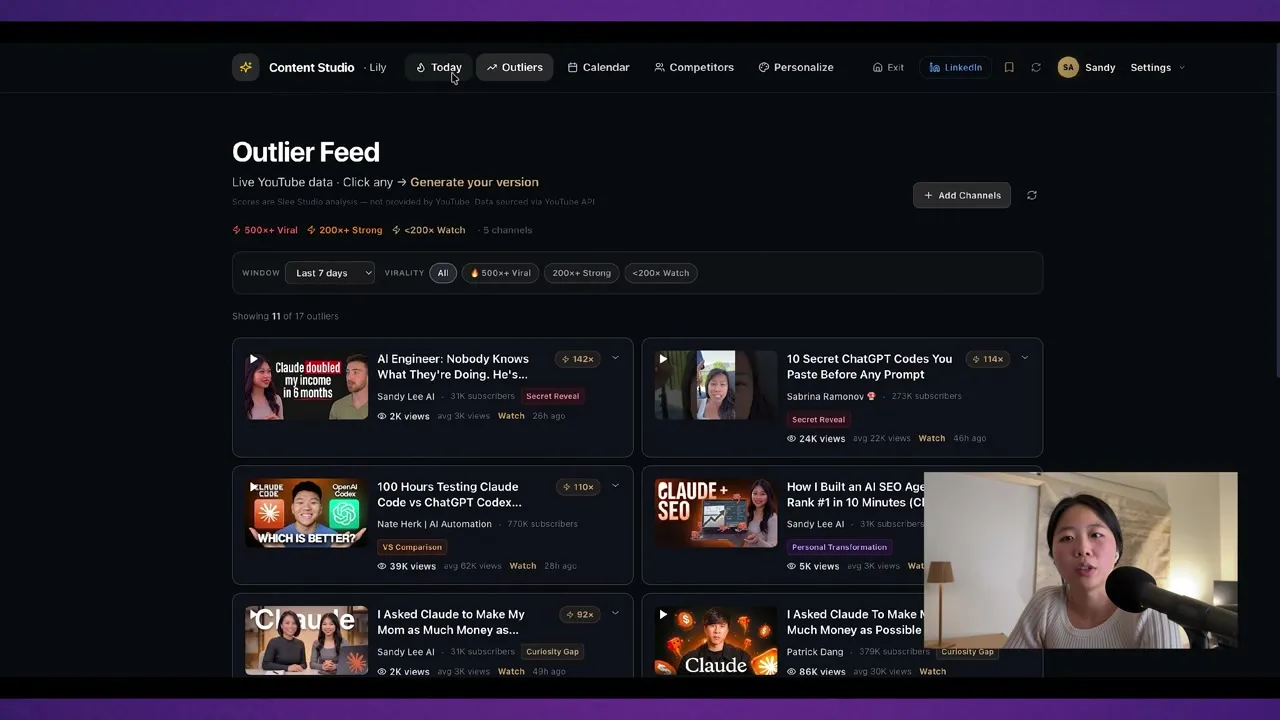Click the Add Channels button
The height and width of the screenshot is (720, 1280).
962,195
